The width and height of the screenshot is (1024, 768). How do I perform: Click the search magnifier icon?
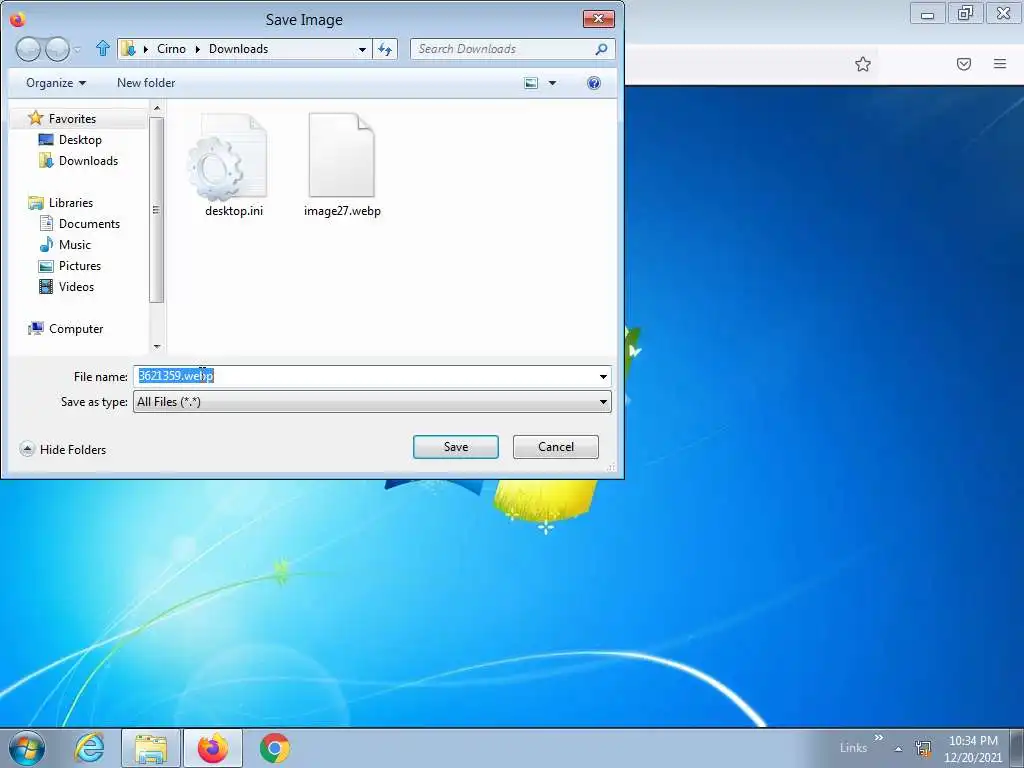601,49
